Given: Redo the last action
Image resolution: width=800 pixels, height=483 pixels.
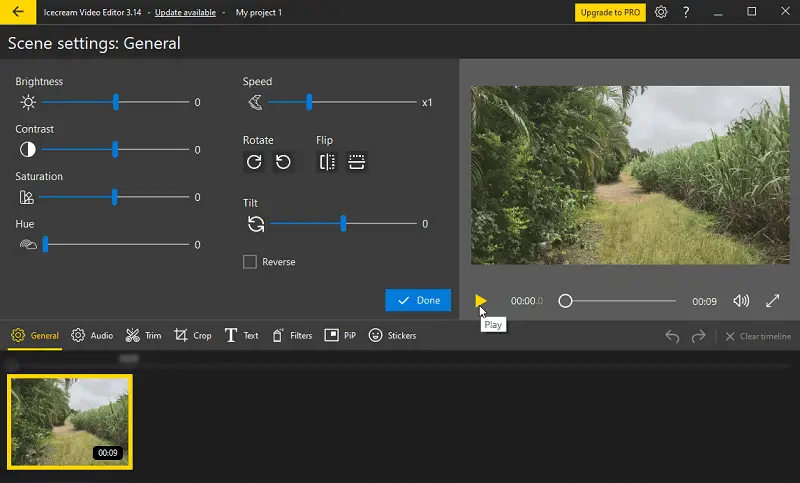Looking at the screenshot, I should [x=698, y=336].
